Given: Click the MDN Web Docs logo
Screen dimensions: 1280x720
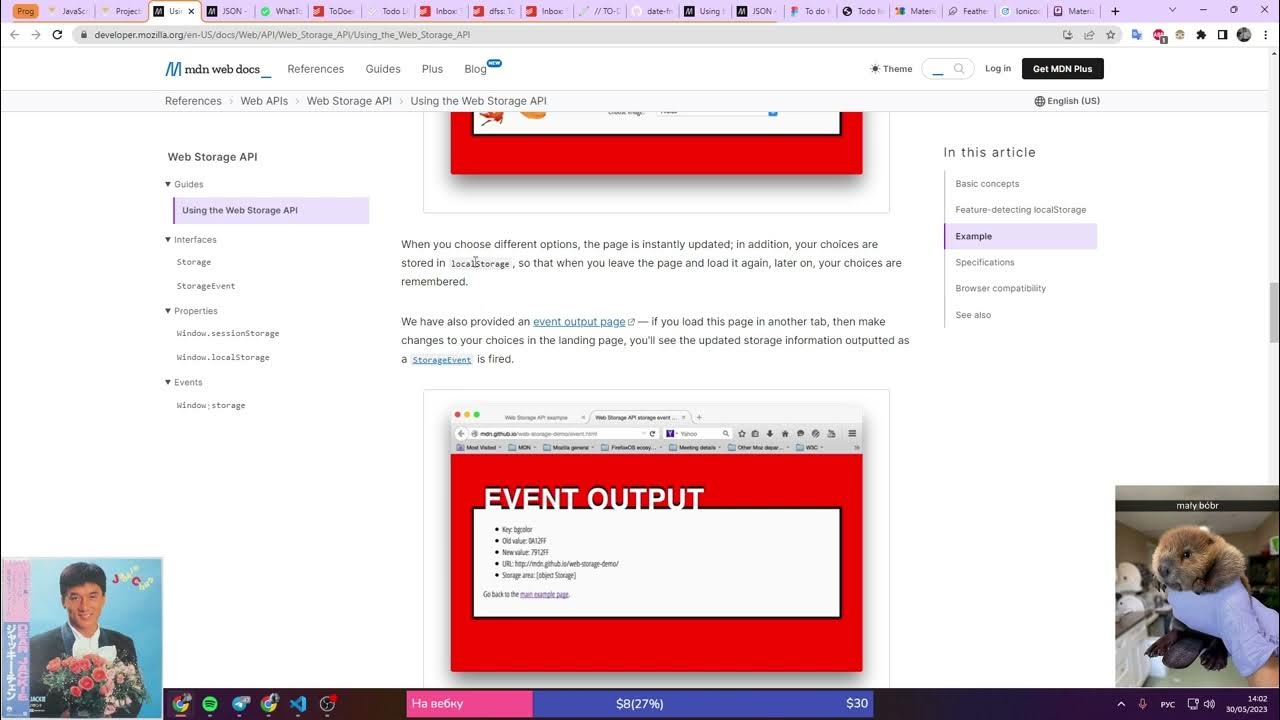Looking at the screenshot, I should (x=218, y=69).
